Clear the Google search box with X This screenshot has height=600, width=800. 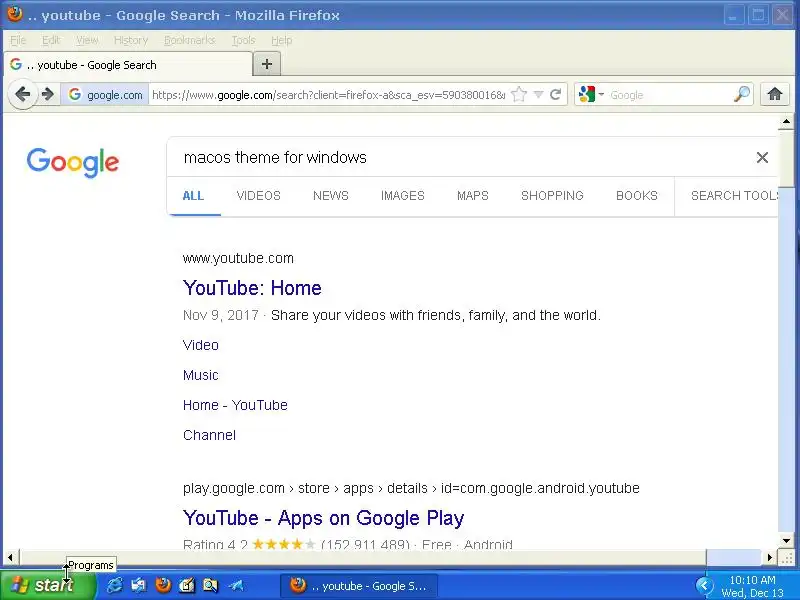(762, 158)
